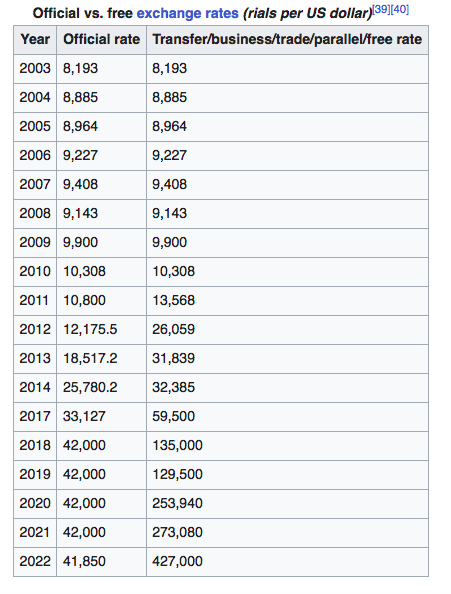The image size is (451, 594).
Task: Click official rate 12,175.5 cell
Action: [101, 330]
